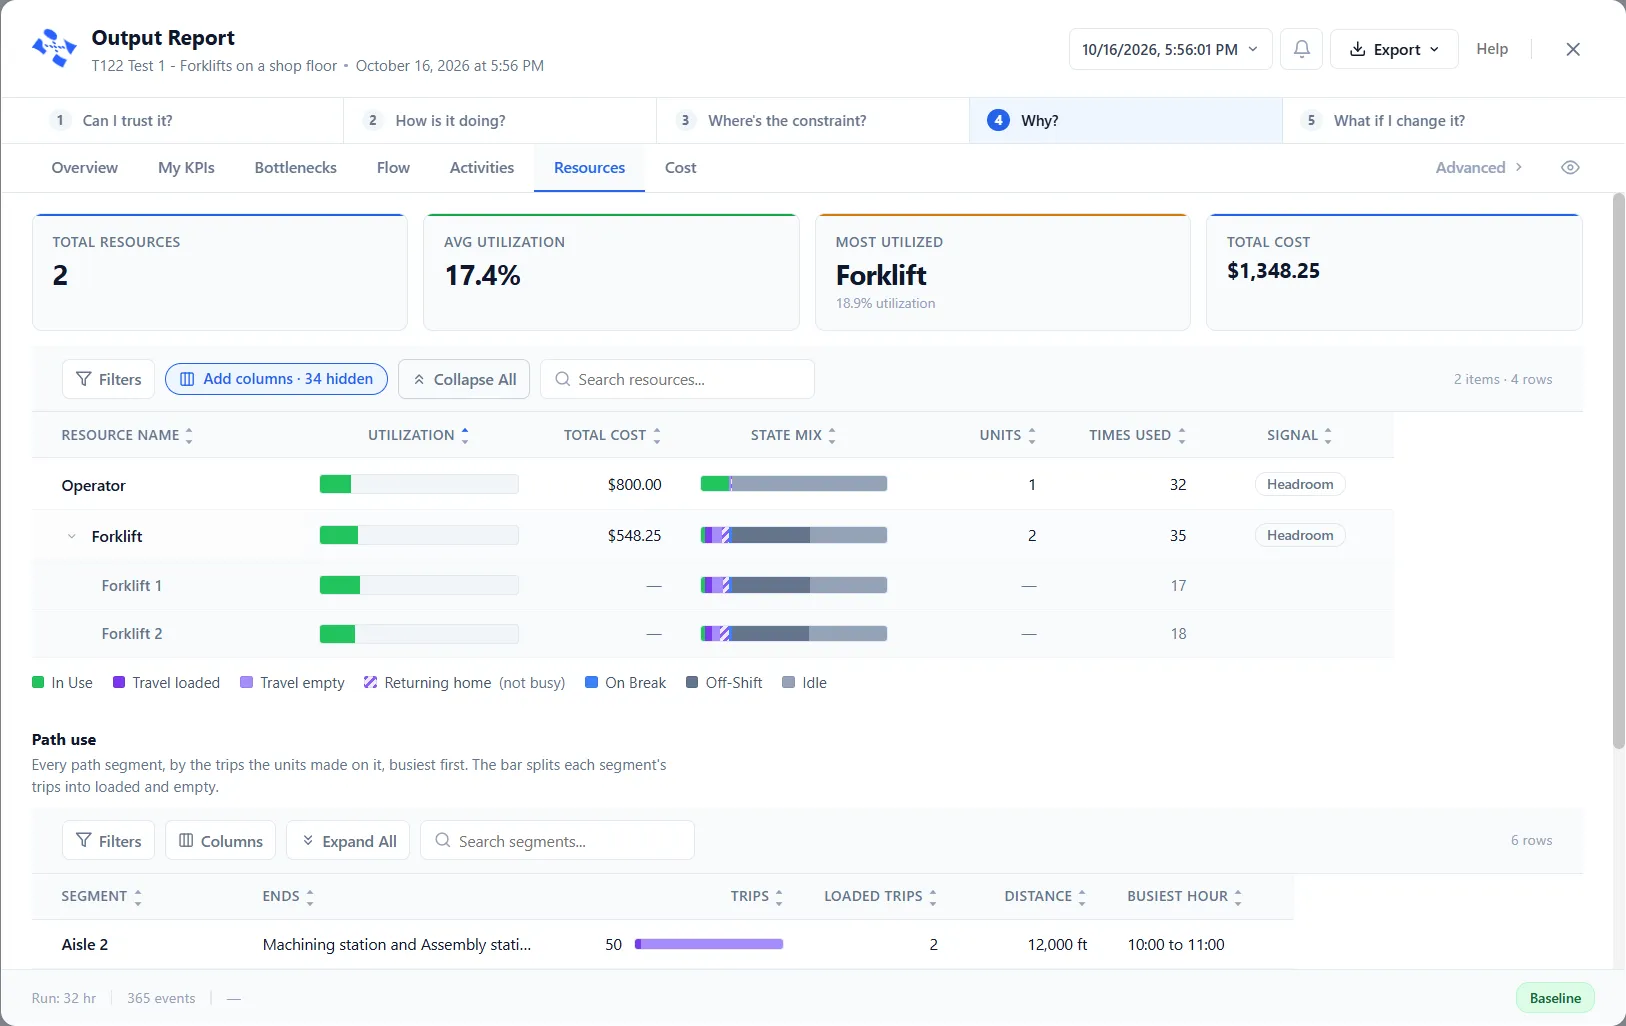The image size is (1626, 1026).
Task: Collapse the Forklift row chevron
Action: click(71, 536)
